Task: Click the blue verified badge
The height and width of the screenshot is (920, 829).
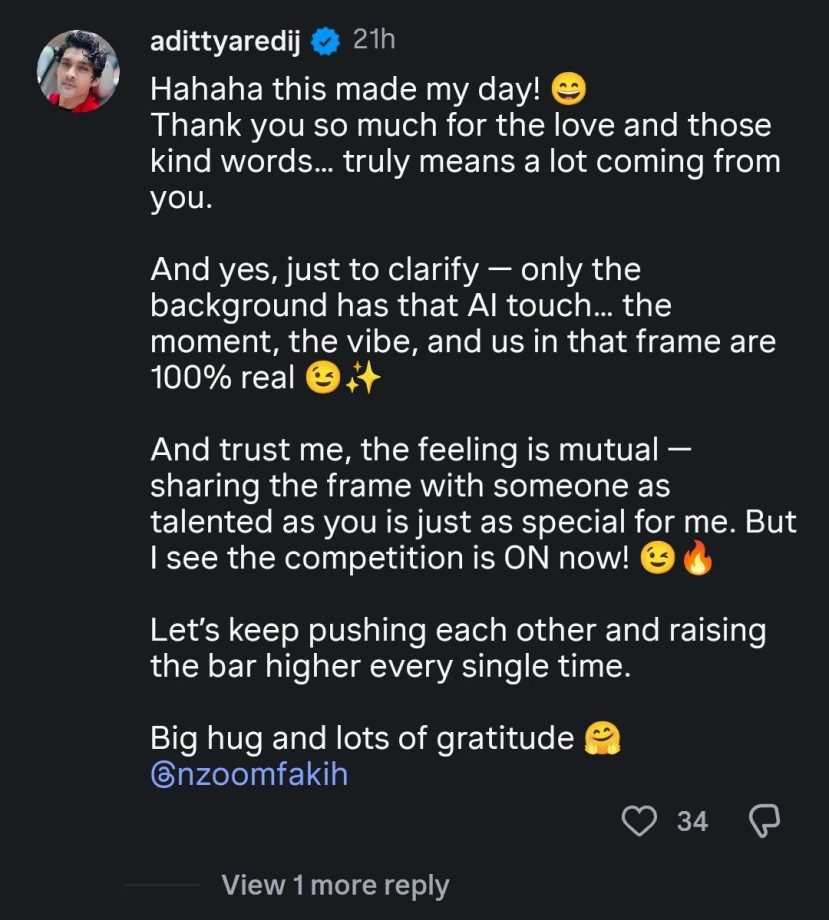Action: point(325,41)
